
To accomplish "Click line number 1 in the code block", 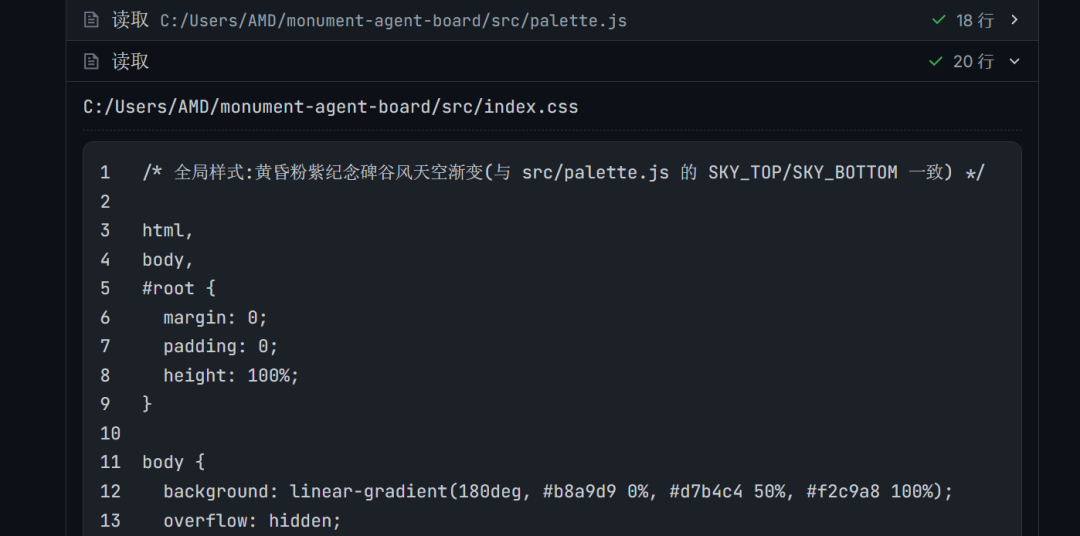I will [x=105, y=172].
